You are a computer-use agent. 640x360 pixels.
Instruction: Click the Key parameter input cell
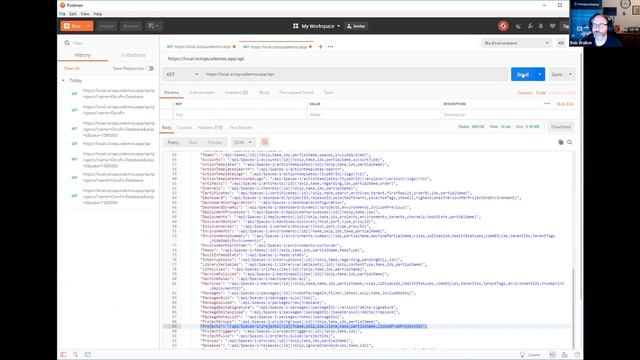[240, 115]
